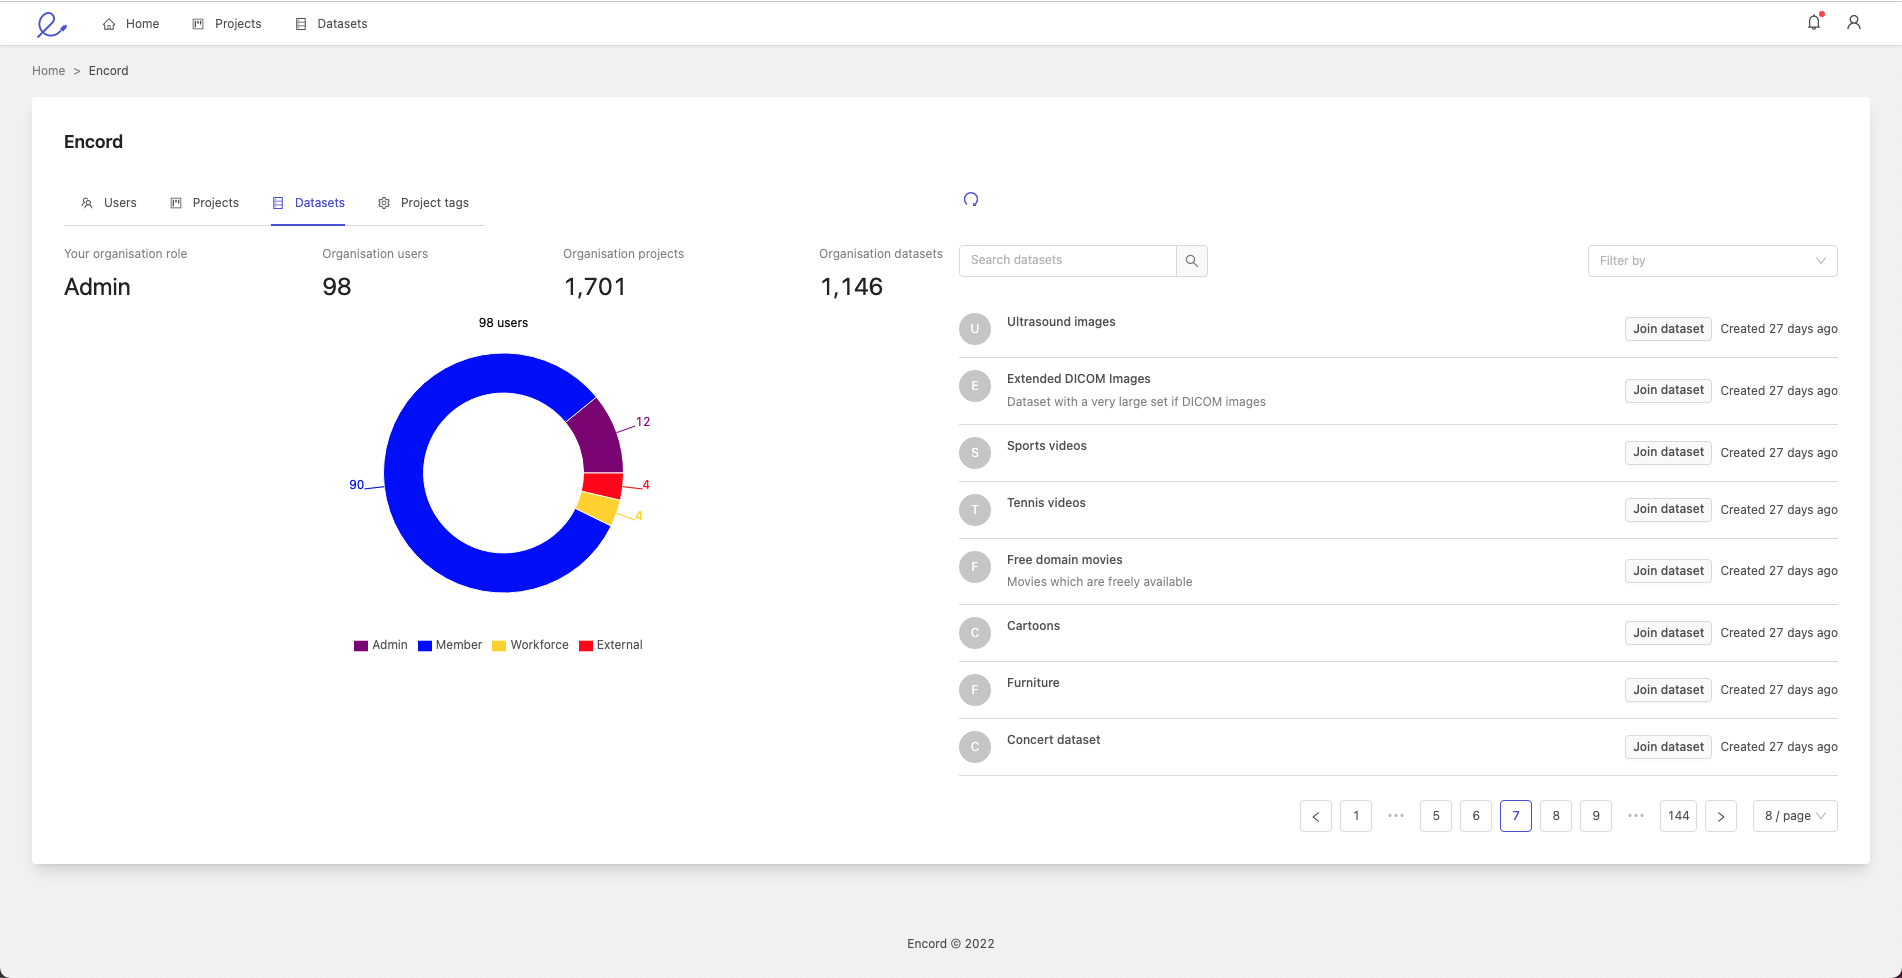Open the Filter by dropdown
Screen dimensions: 1902x978
point(1712,261)
